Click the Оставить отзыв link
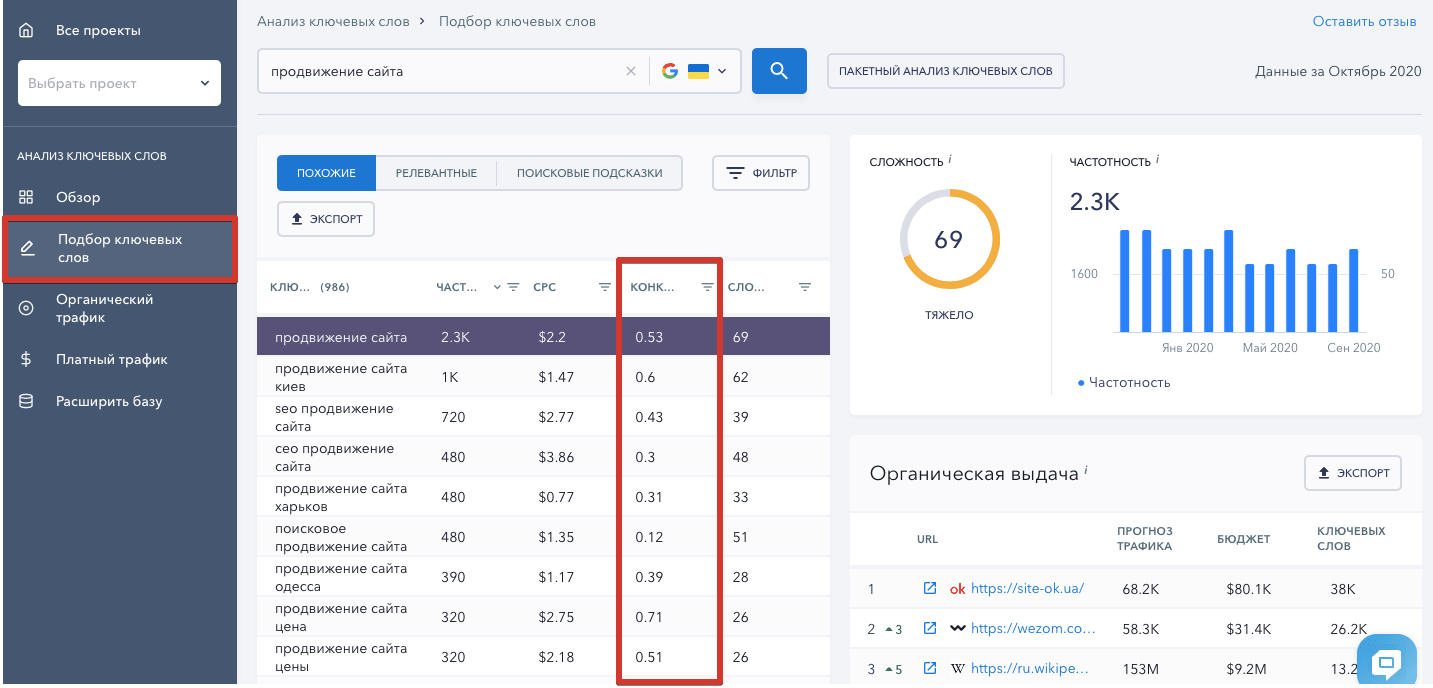This screenshot has height=688, width=1433. (x=1364, y=21)
